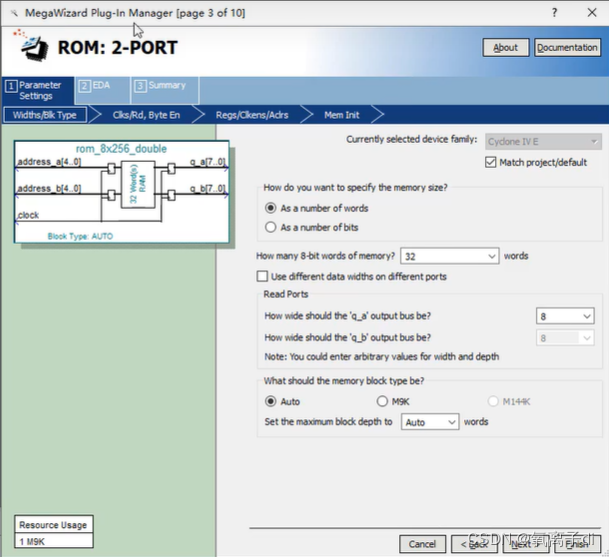Image resolution: width=609 pixels, height=557 pixels.
Task: Click the Back button
Action: pos(474,544)
